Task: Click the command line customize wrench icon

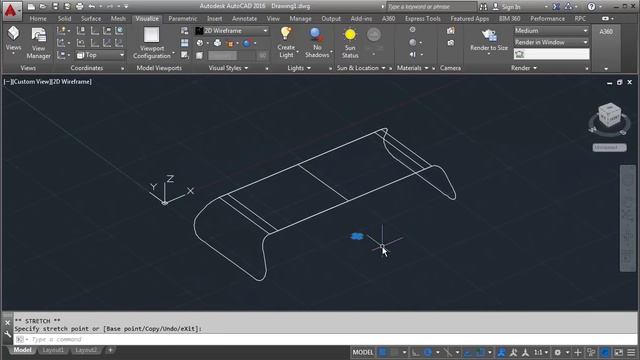Action: (7, 334)
